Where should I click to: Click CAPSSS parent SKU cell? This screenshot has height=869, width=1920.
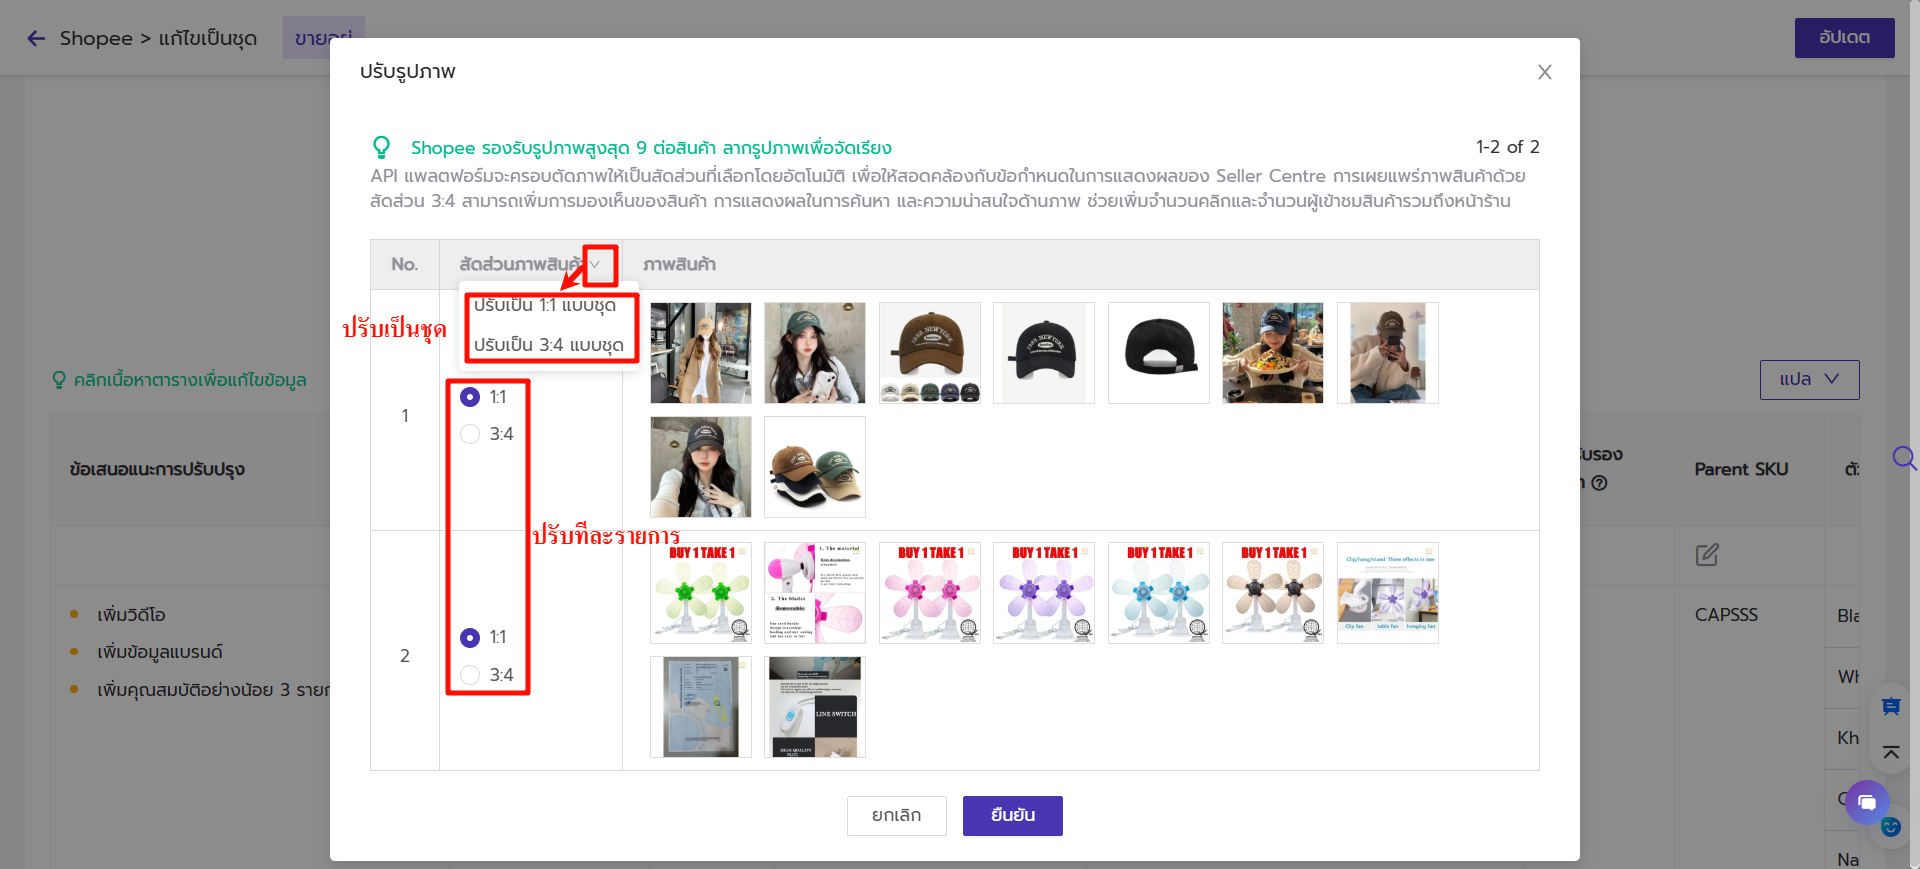(1726, 615)
